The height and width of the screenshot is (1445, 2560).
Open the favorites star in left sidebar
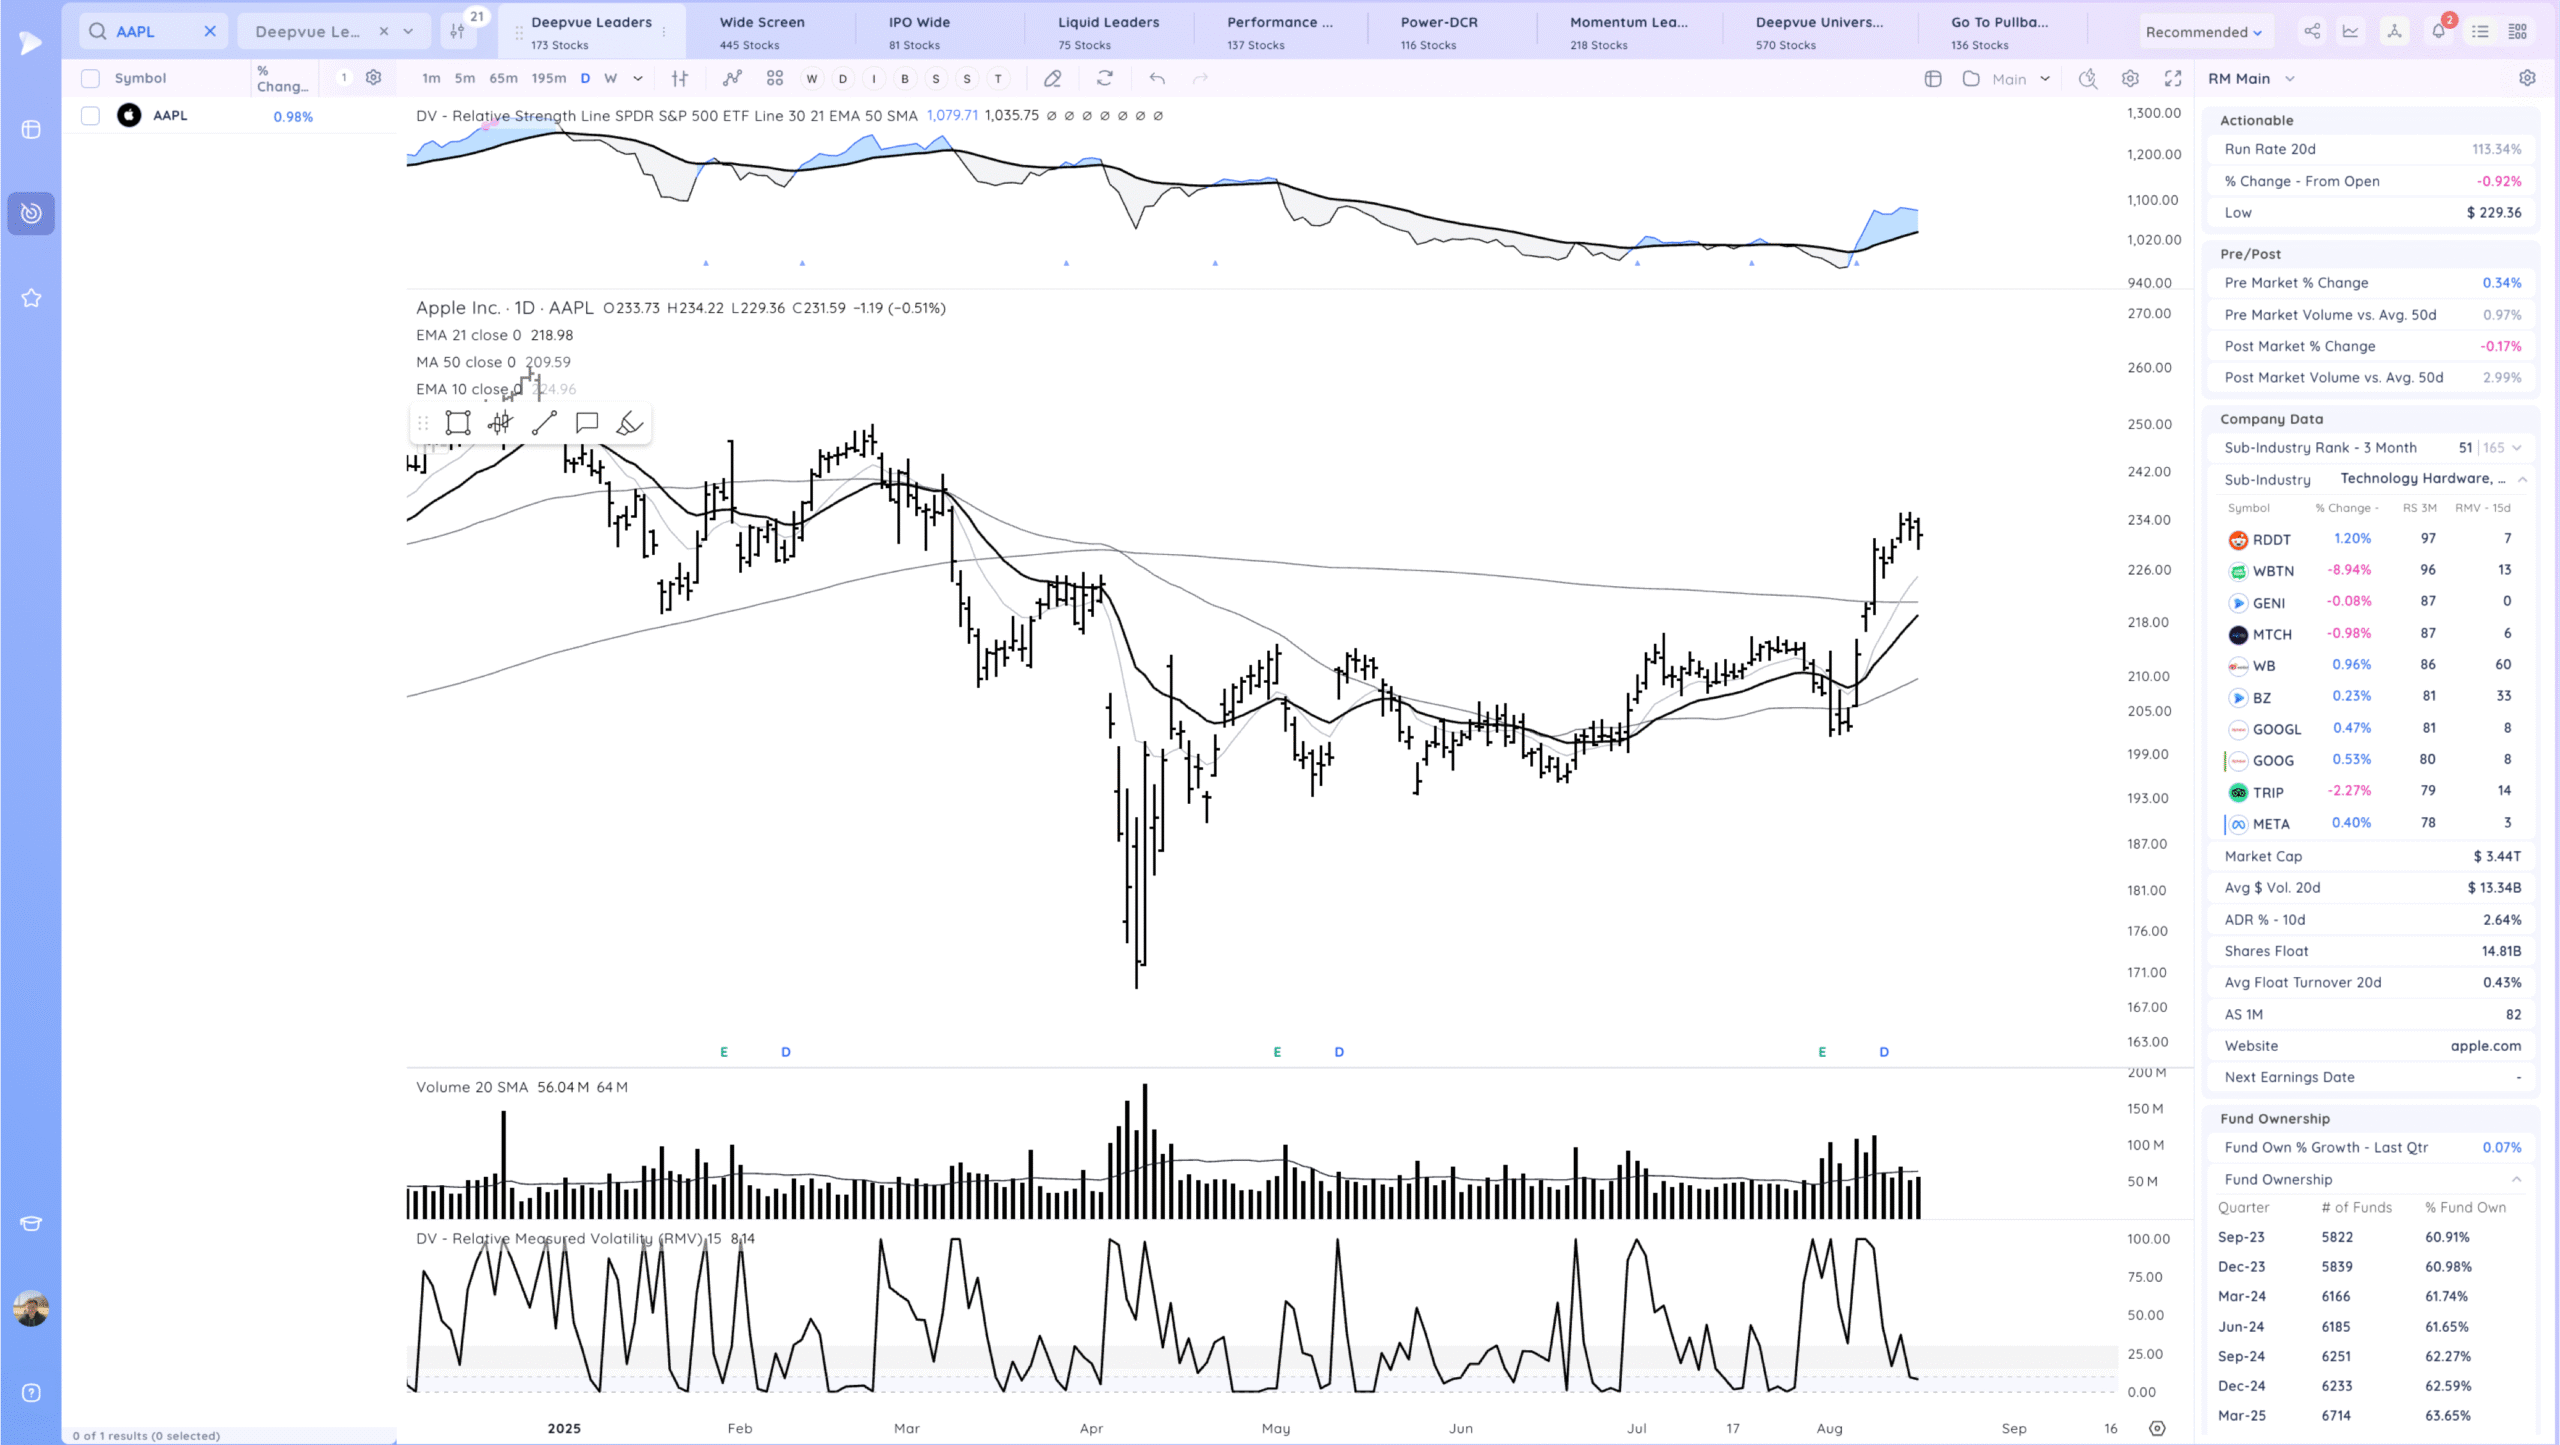point(31,298)
